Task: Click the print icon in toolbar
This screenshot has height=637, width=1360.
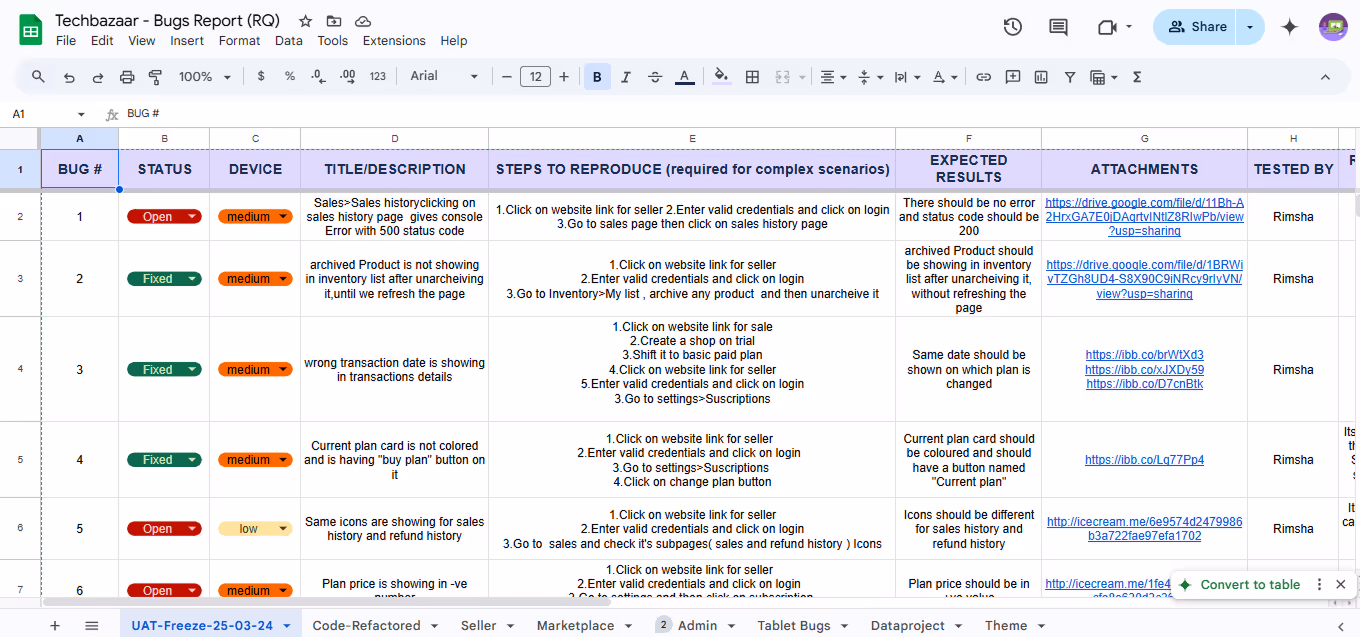Action: pyautogui.click(x=127, y=77)
